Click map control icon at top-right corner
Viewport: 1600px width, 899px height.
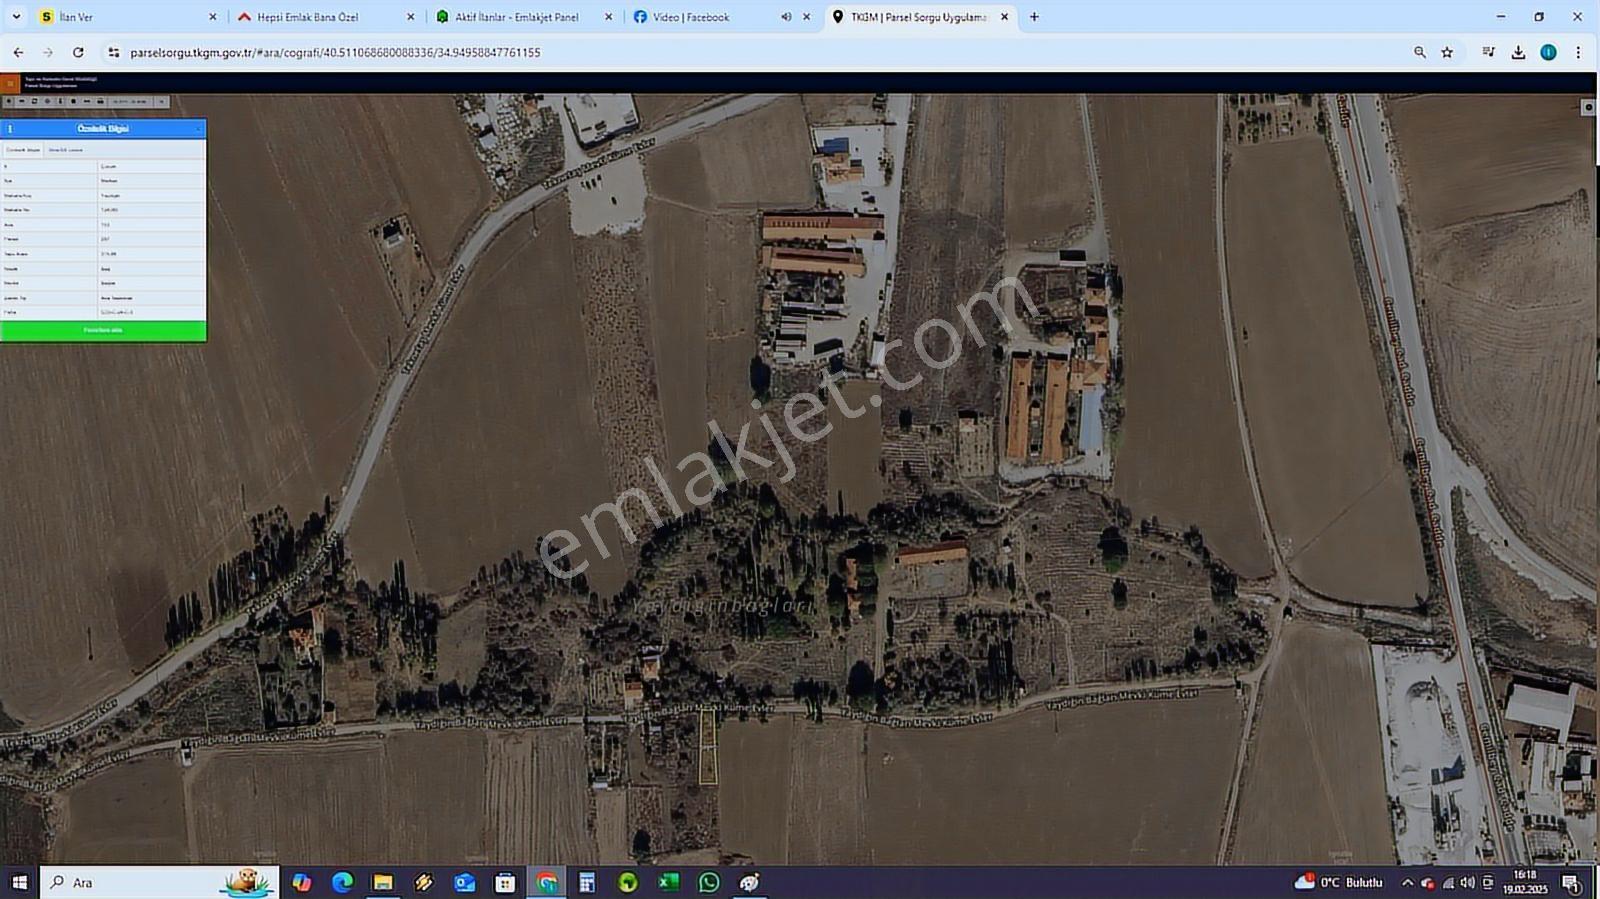[1588, 107]
